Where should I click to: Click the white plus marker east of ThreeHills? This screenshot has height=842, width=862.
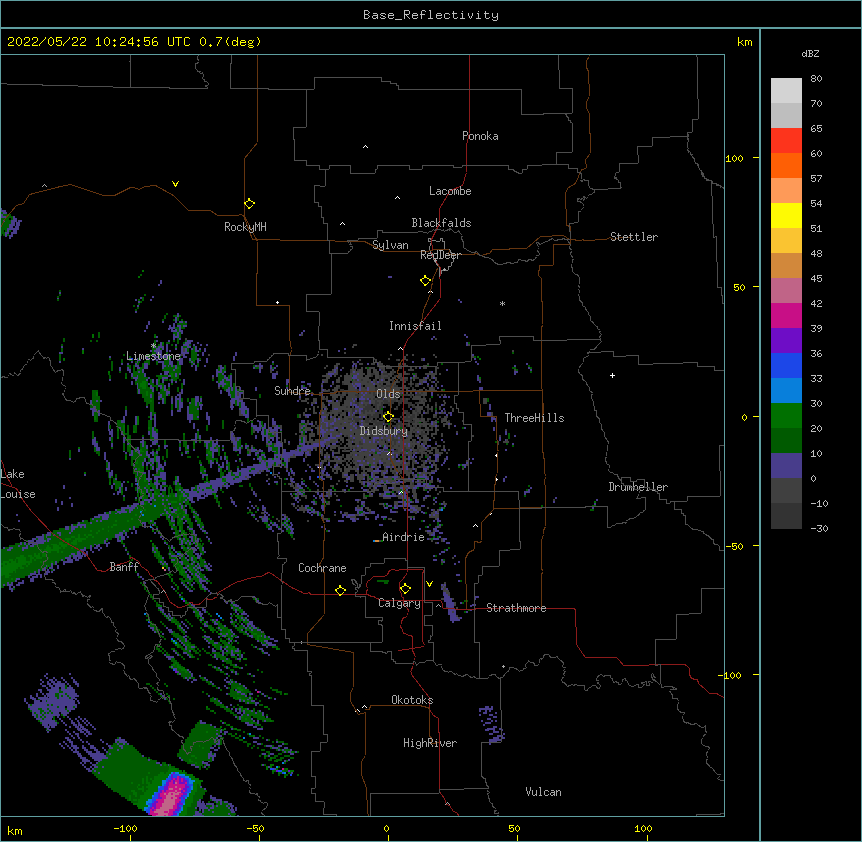[x=612, y=375]
